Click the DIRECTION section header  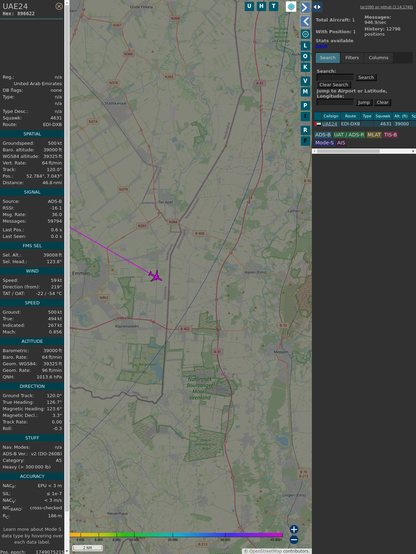click(32, 386)
